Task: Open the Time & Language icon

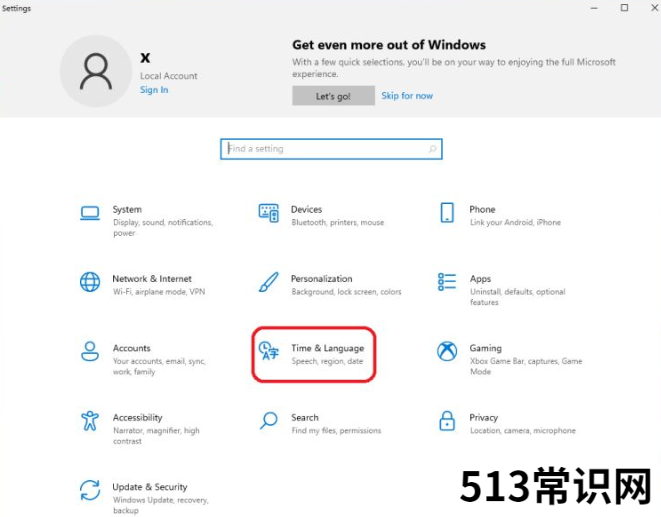Action: click(x=269, y=351)
